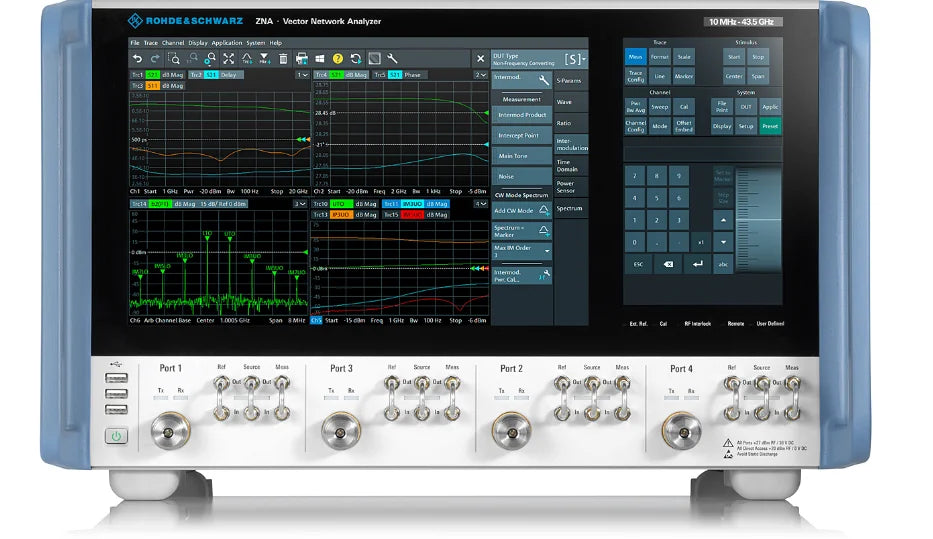Click the keypad down arrow key
Screen dimensions: 933x539
[x=723, y=242]
